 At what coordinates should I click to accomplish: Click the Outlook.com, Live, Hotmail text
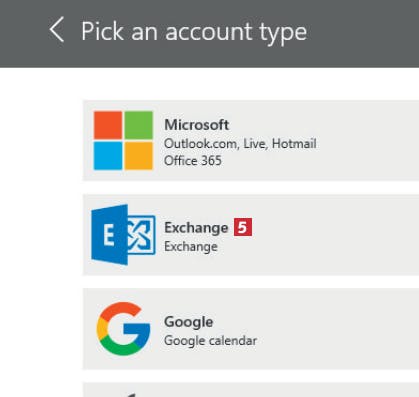[x=240, y=144]
